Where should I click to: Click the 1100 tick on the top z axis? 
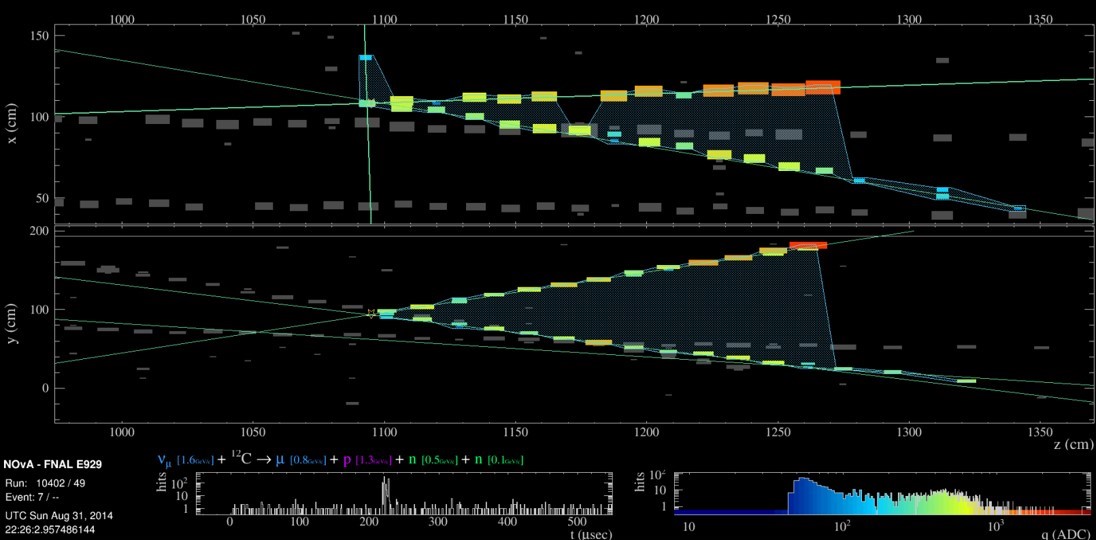point(384,20)
